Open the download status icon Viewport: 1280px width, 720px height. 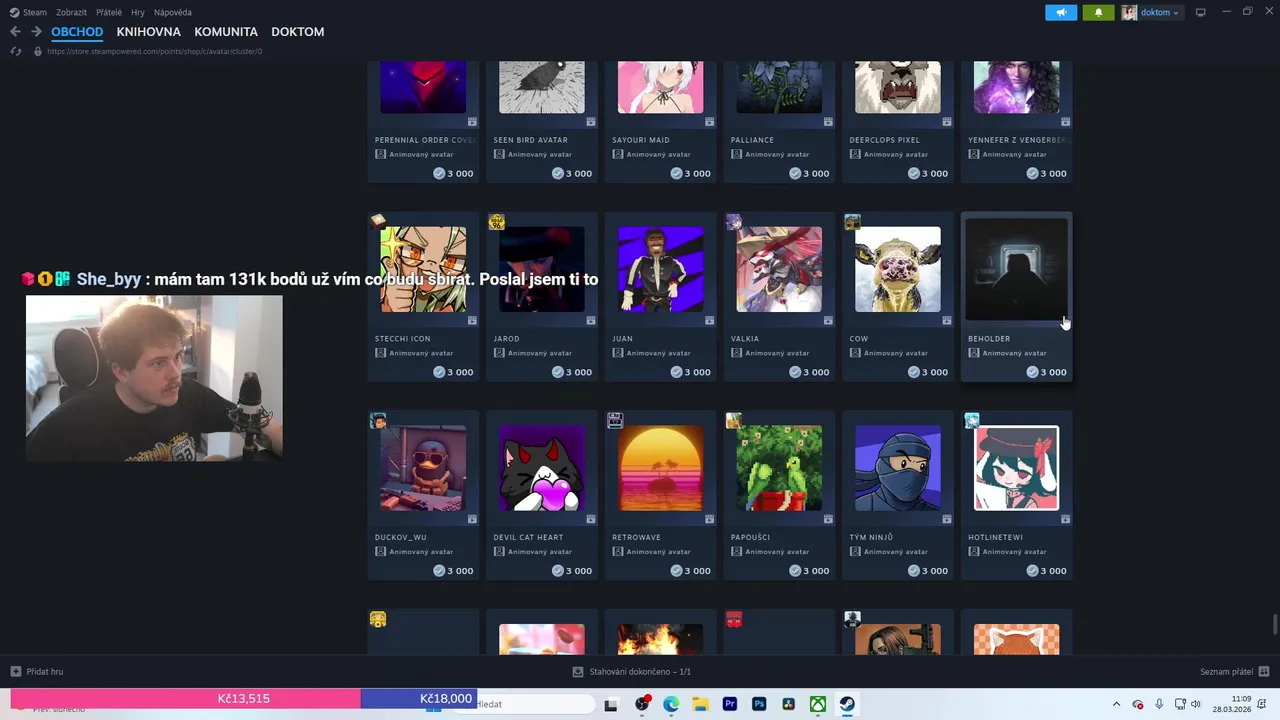(x=578, y=672)
